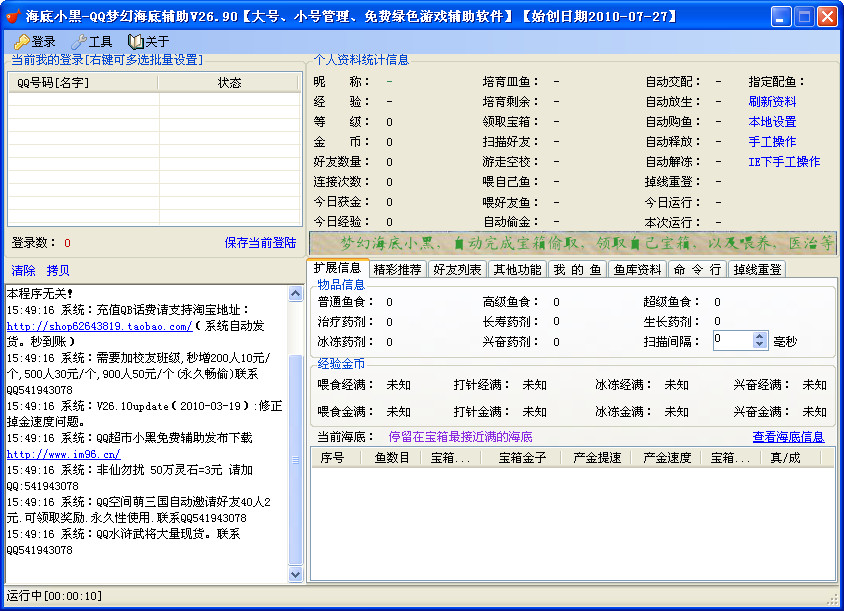844x611 pixels.
Task: Click the 手工操作 link
Action: 772,142
